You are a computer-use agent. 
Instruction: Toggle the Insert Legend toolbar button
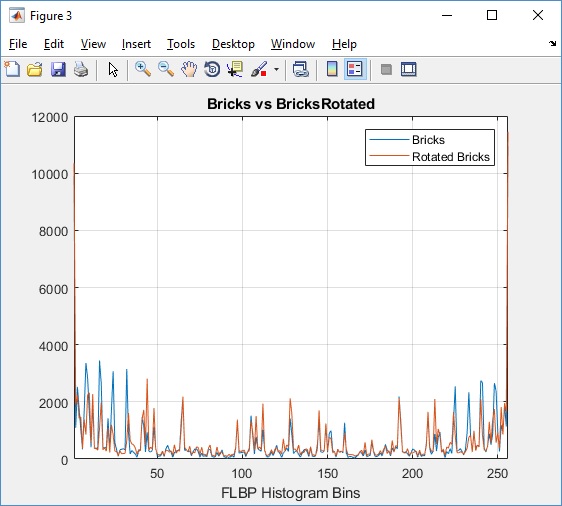coord(355,69)
